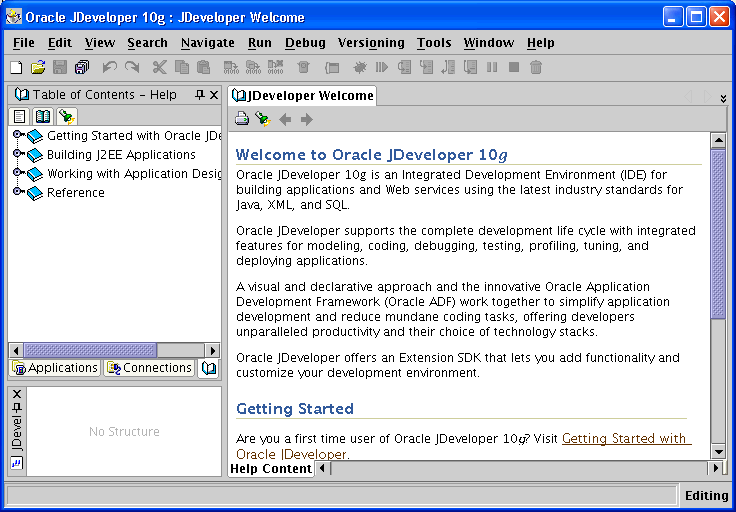Click the Make build icon
736x512 pixels.
coord(231,68)
